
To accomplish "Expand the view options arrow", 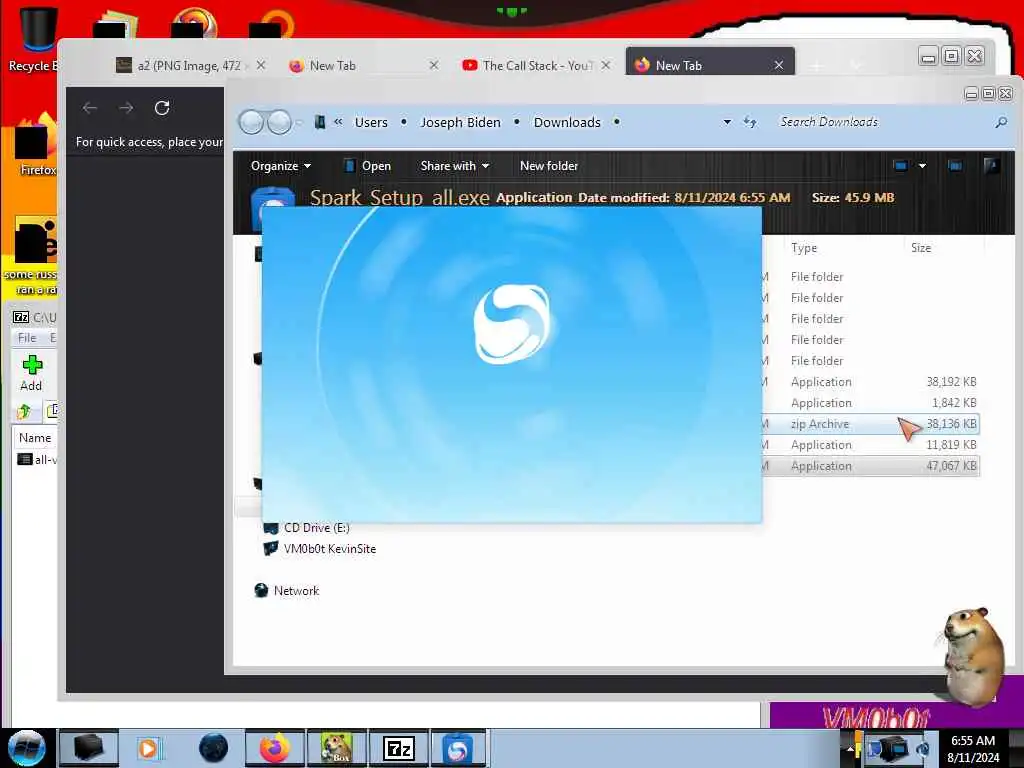I will pos(922,166).
